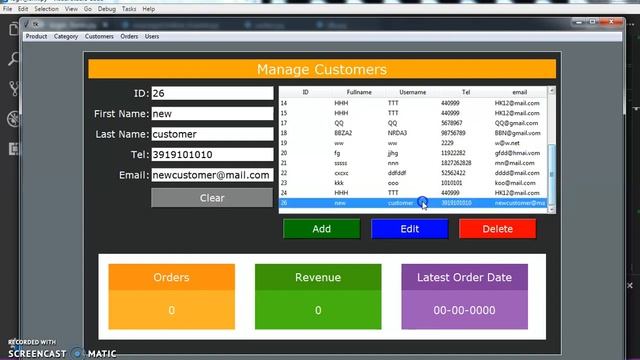640x360 pixels.
Task: Open the Product menu
Action: click(36, 36)
